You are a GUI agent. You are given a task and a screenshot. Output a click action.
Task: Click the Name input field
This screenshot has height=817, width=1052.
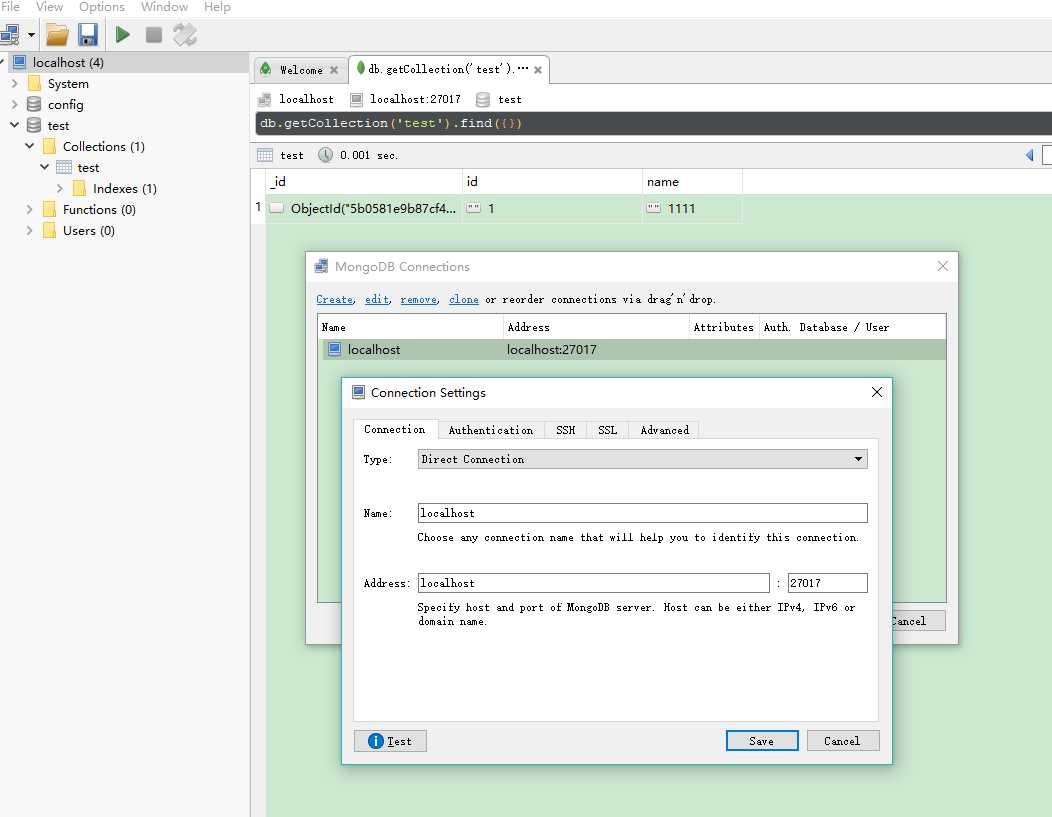[642, 513]
